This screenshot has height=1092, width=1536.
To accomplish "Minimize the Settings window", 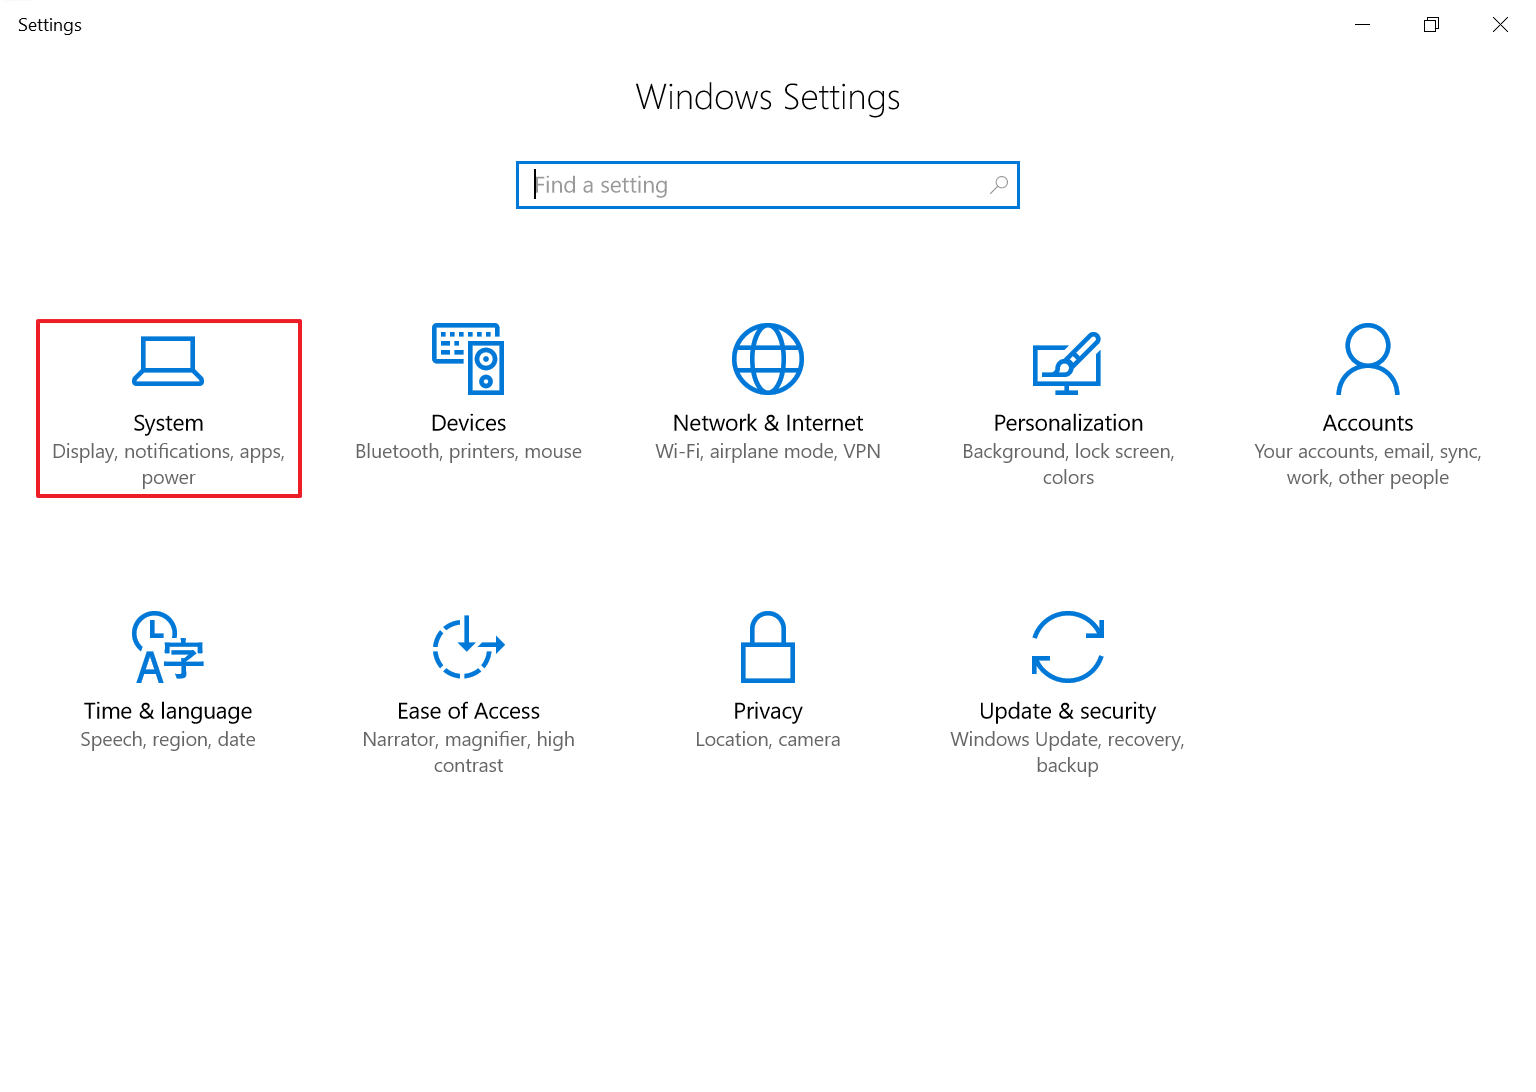I will 1362,25.
